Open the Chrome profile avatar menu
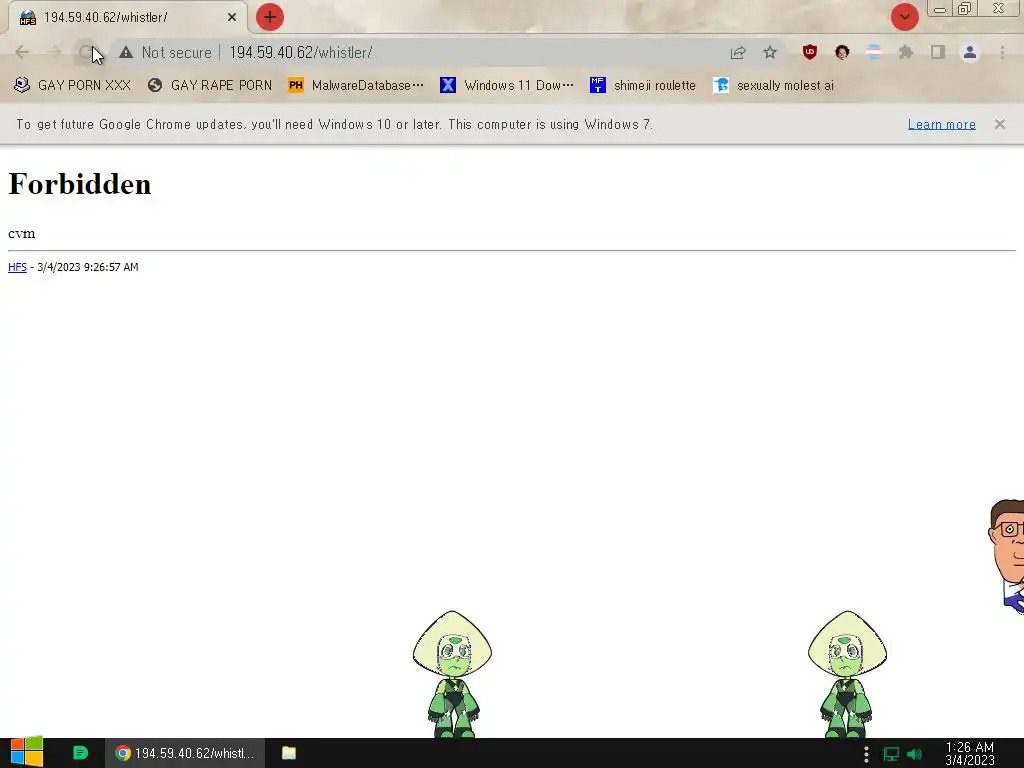Viewport: 1024px width, 768px height. pyautogui.click(x=970, y=52)
